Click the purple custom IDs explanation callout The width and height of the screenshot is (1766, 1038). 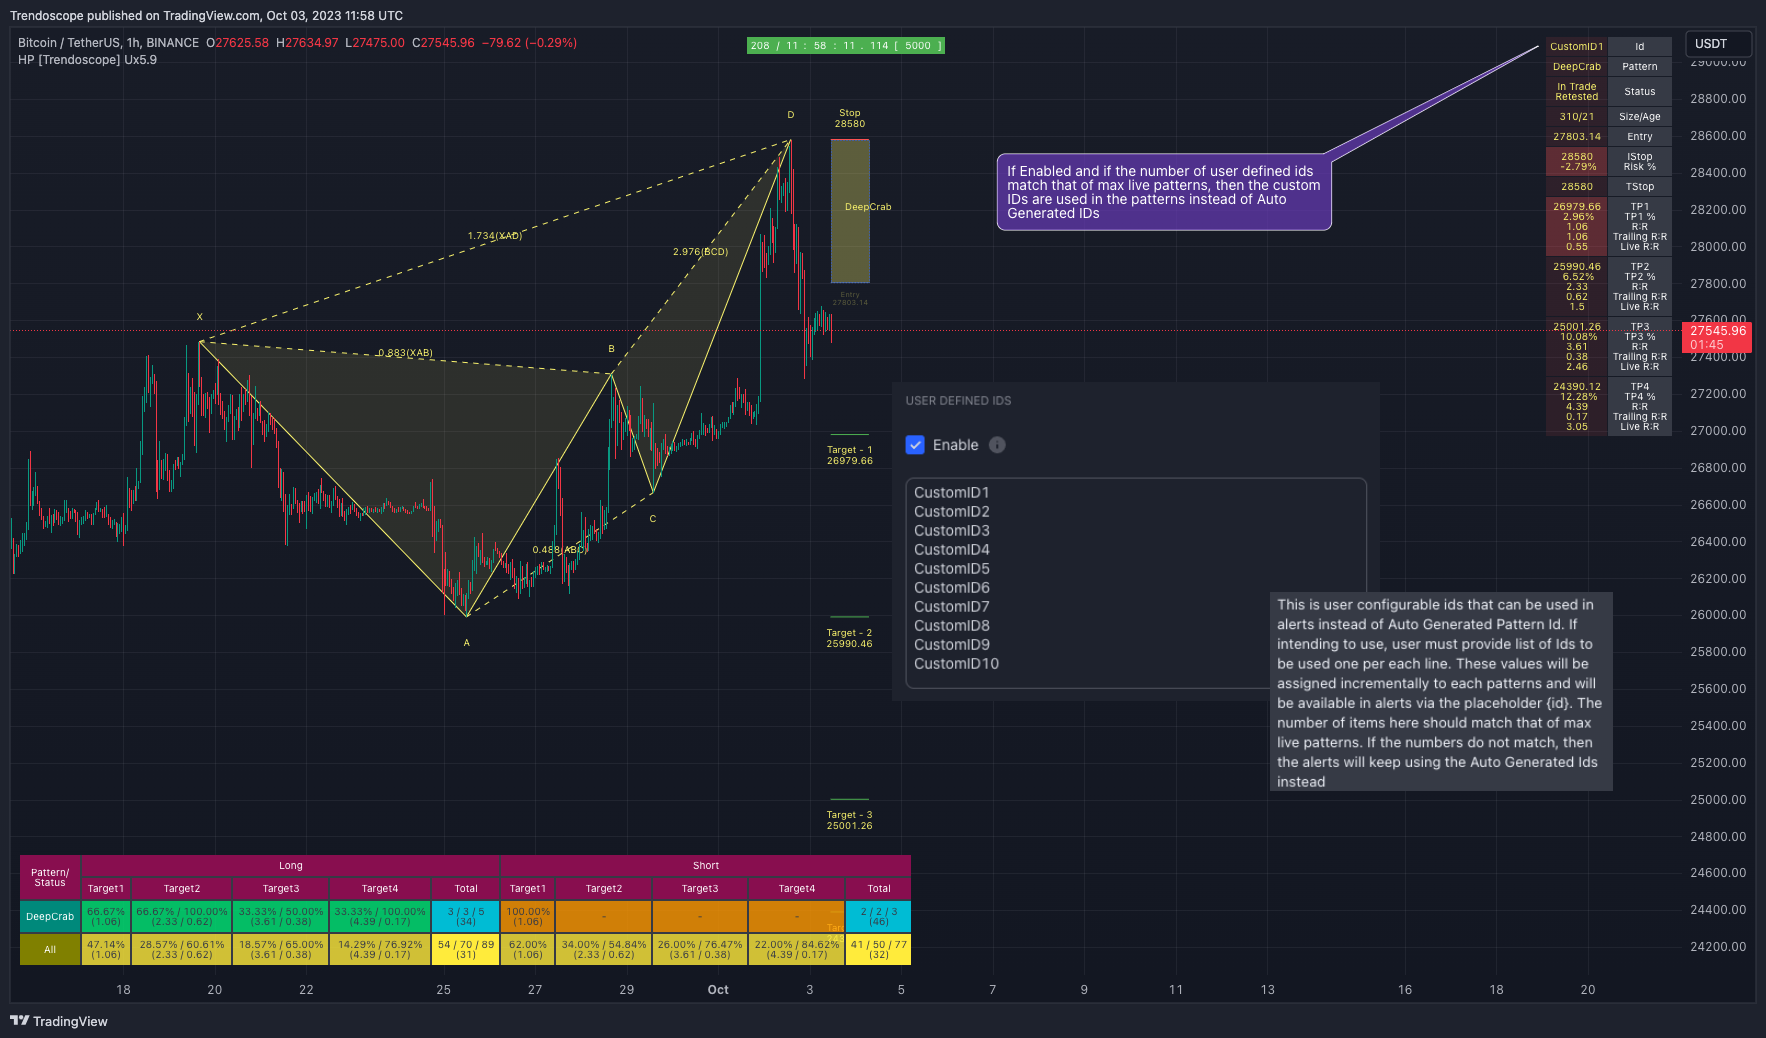(1164, 192)
